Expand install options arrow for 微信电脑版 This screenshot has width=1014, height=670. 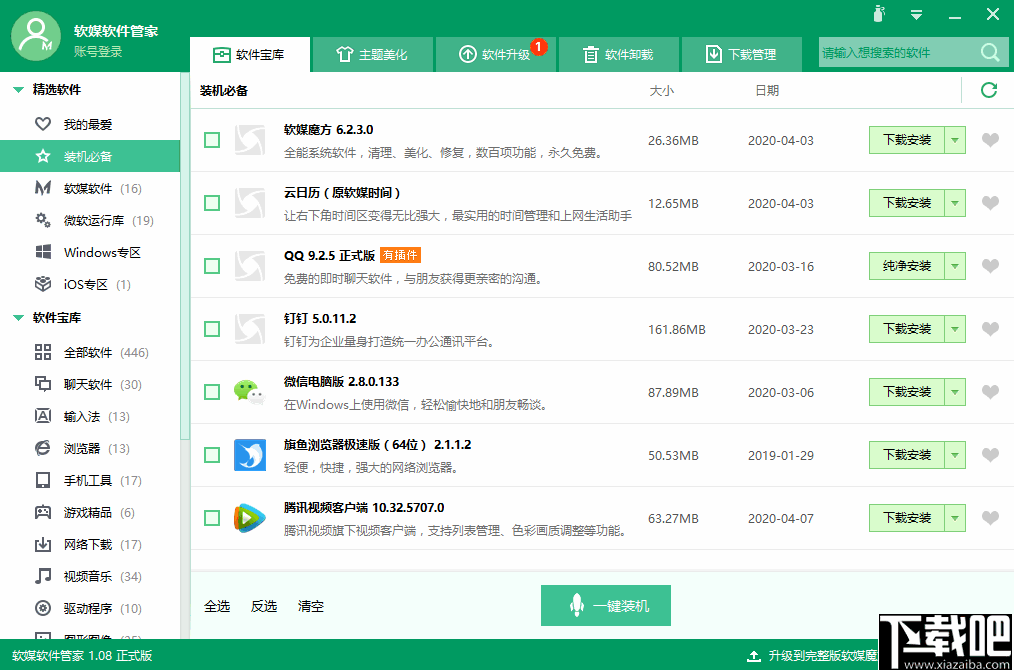[x=955, y=392]
